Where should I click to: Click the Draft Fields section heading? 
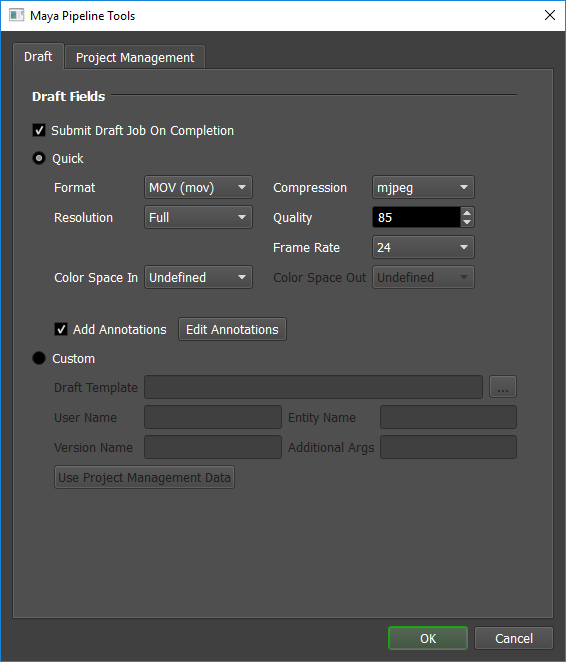point(68,97)
